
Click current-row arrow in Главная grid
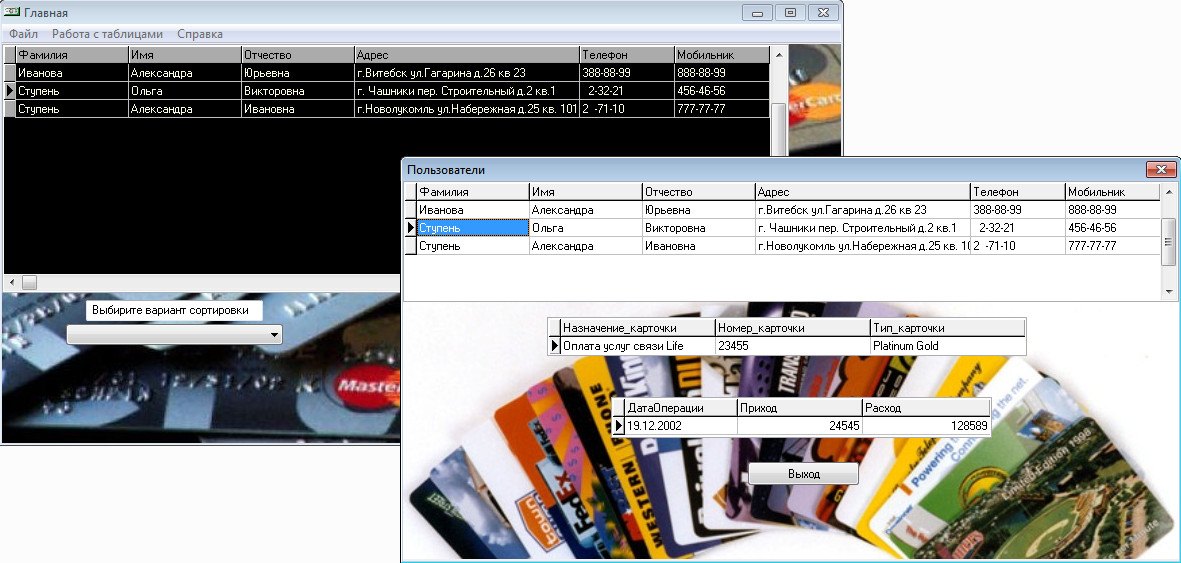coord(10,90)
